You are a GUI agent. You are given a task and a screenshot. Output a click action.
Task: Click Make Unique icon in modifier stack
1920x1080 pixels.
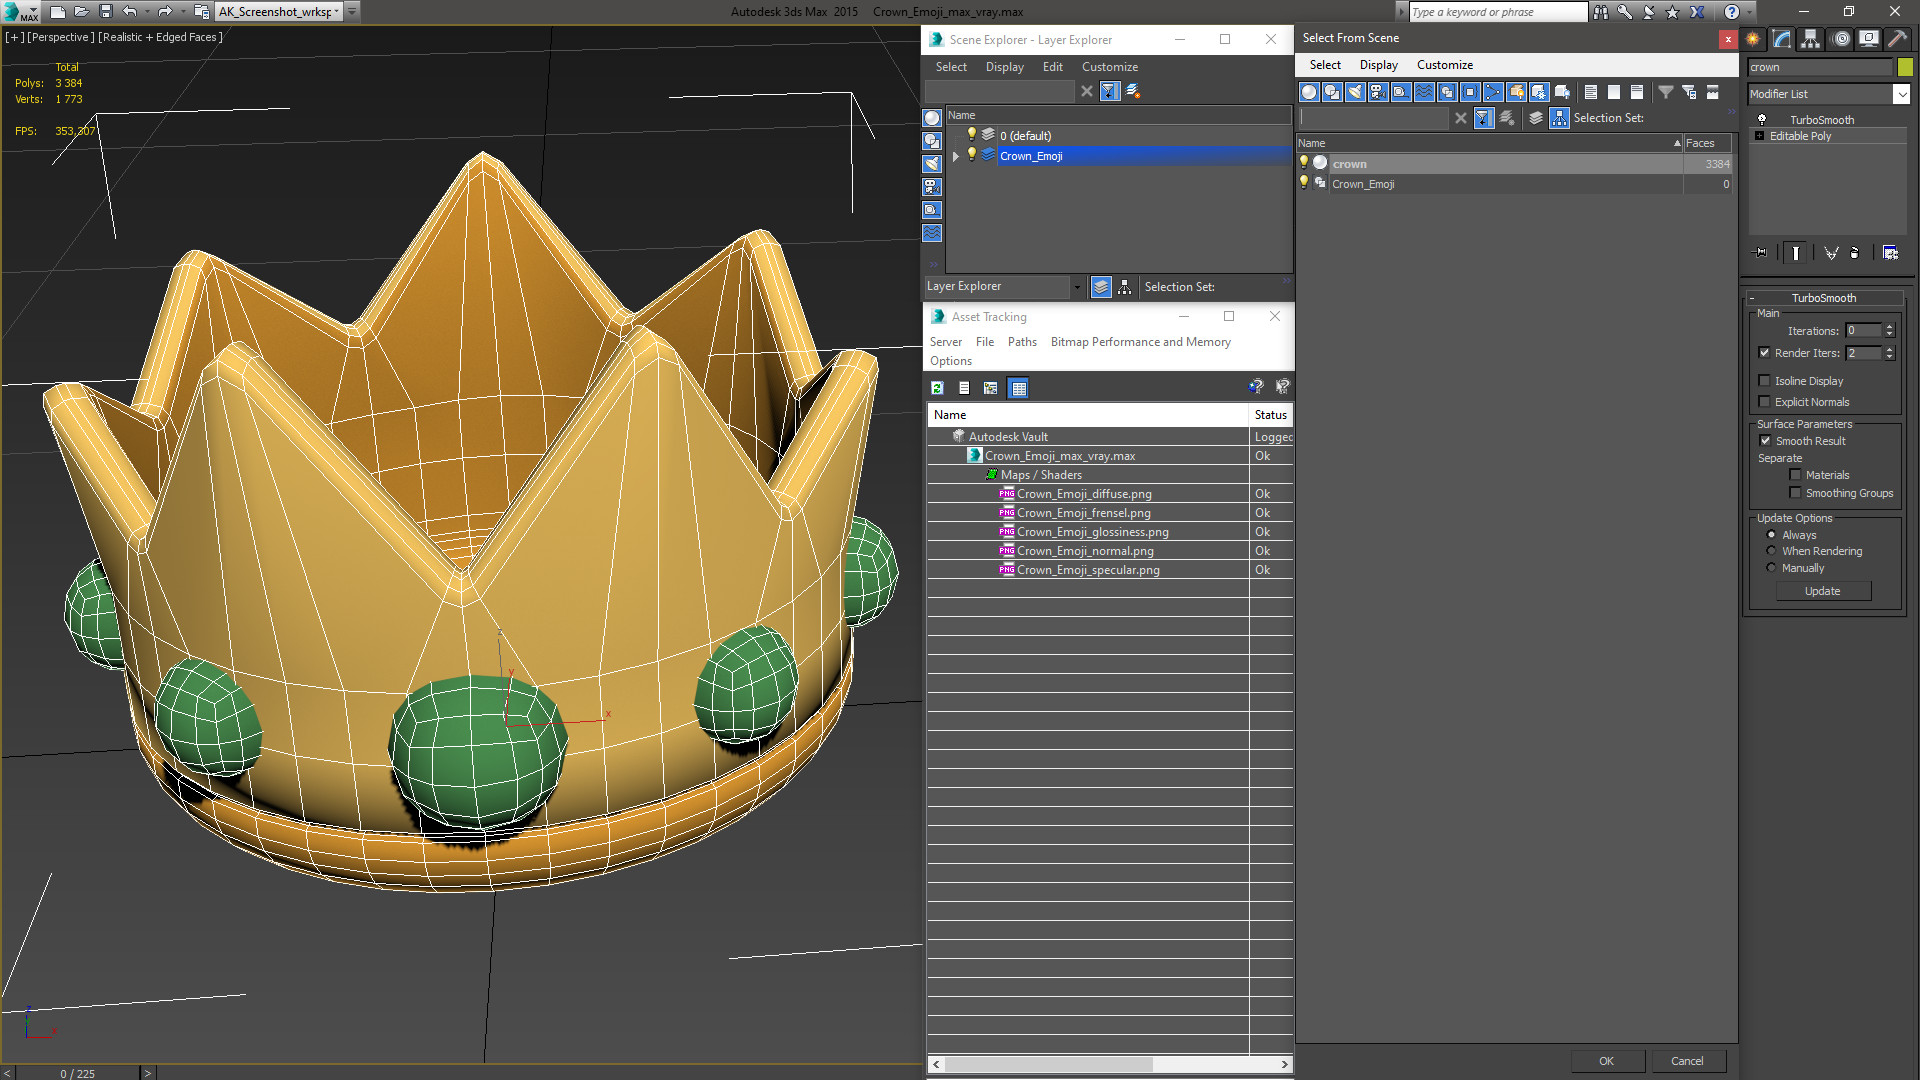coord(1831,253)
